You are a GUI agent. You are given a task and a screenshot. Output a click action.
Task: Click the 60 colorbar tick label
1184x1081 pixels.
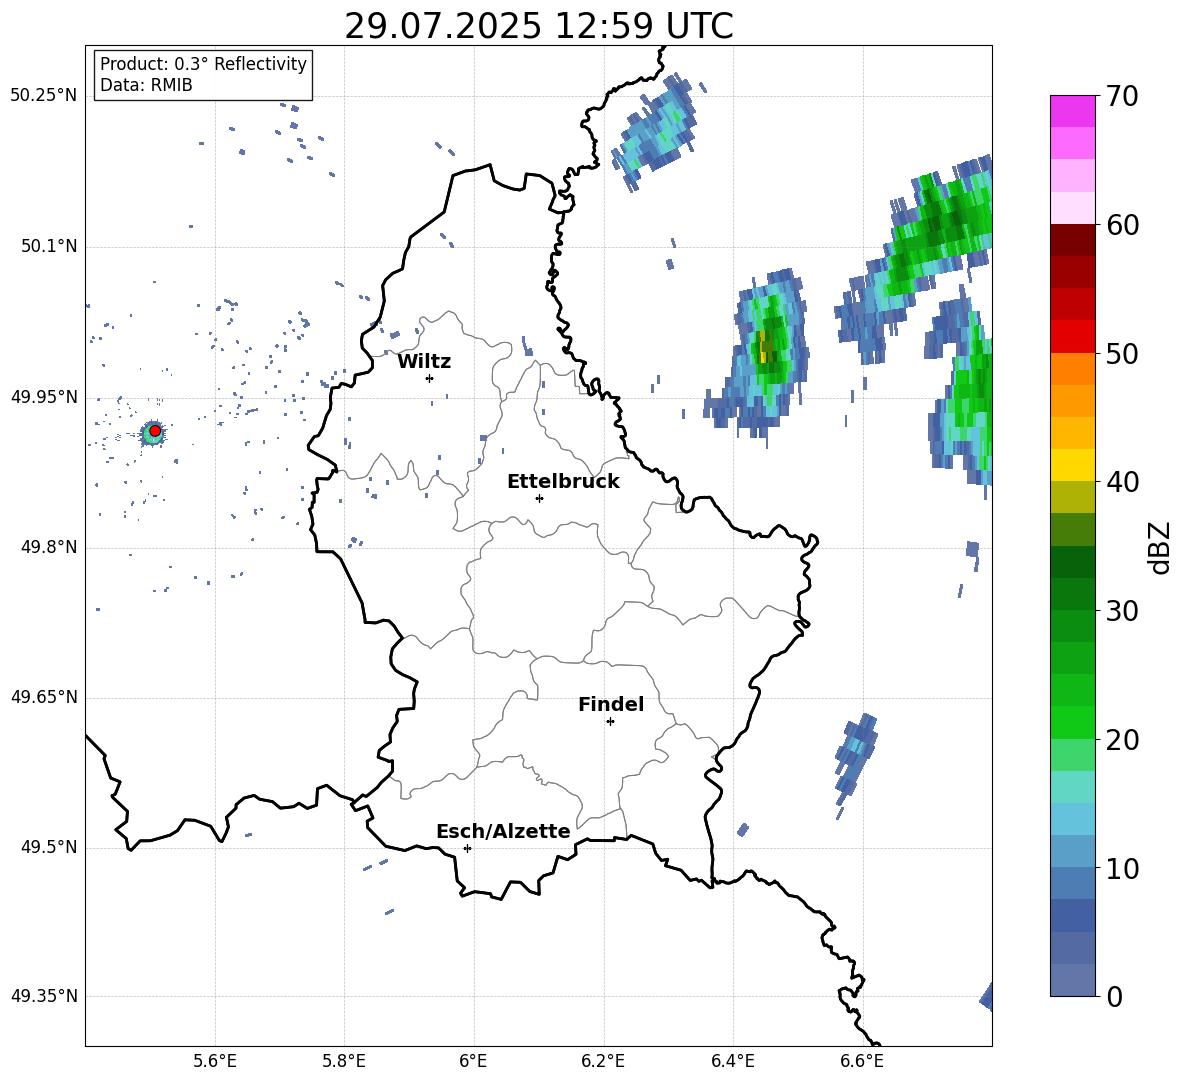click(x=1122, y=225)
